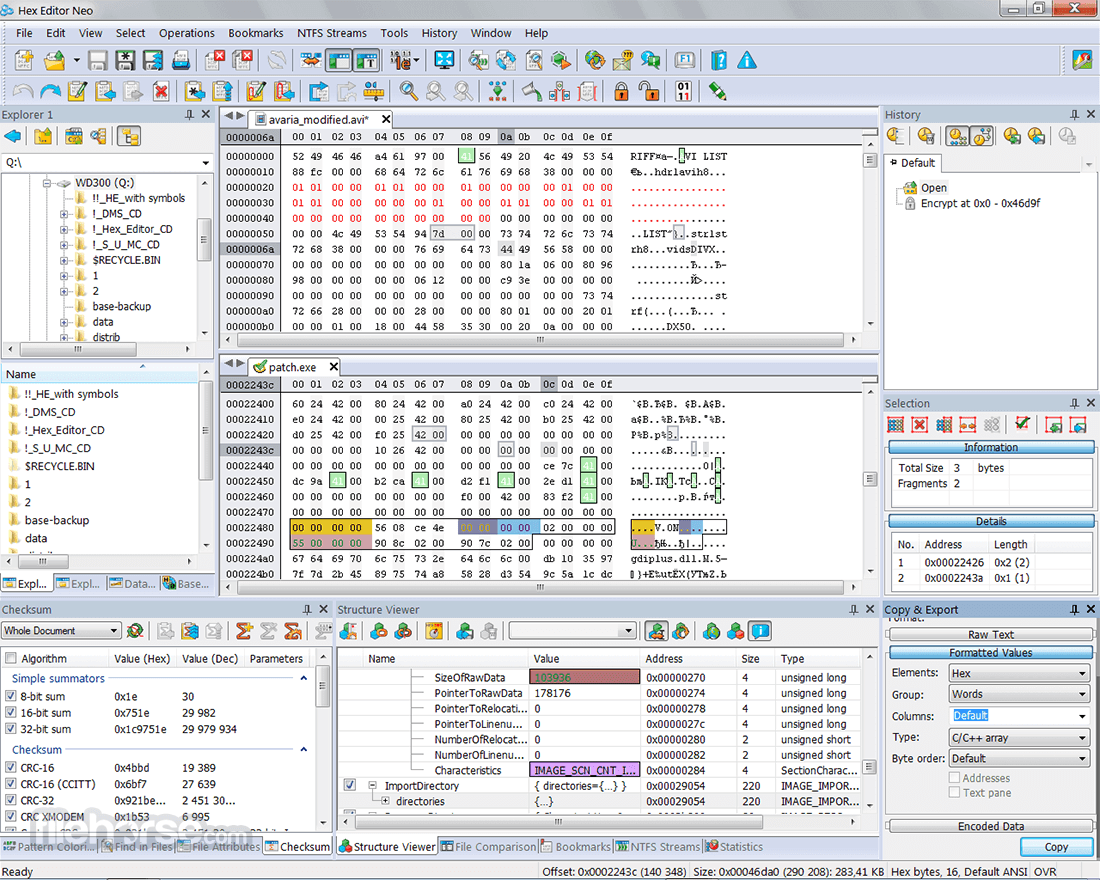The image size is (1100, 880).
Task: Click the Details header in Selection panel
Action: [991, 521]
